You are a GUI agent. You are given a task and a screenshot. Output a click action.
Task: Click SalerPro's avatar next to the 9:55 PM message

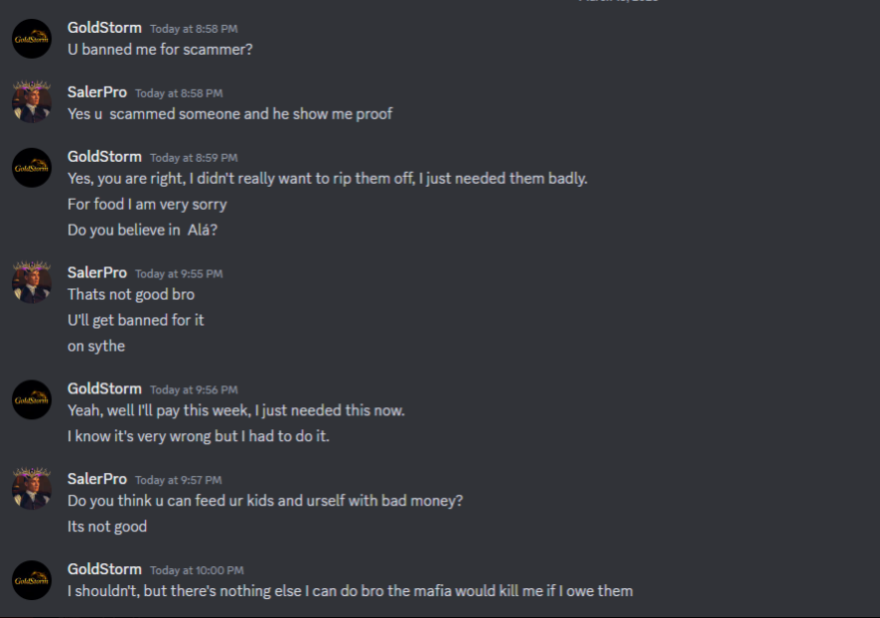pos(32,283)
